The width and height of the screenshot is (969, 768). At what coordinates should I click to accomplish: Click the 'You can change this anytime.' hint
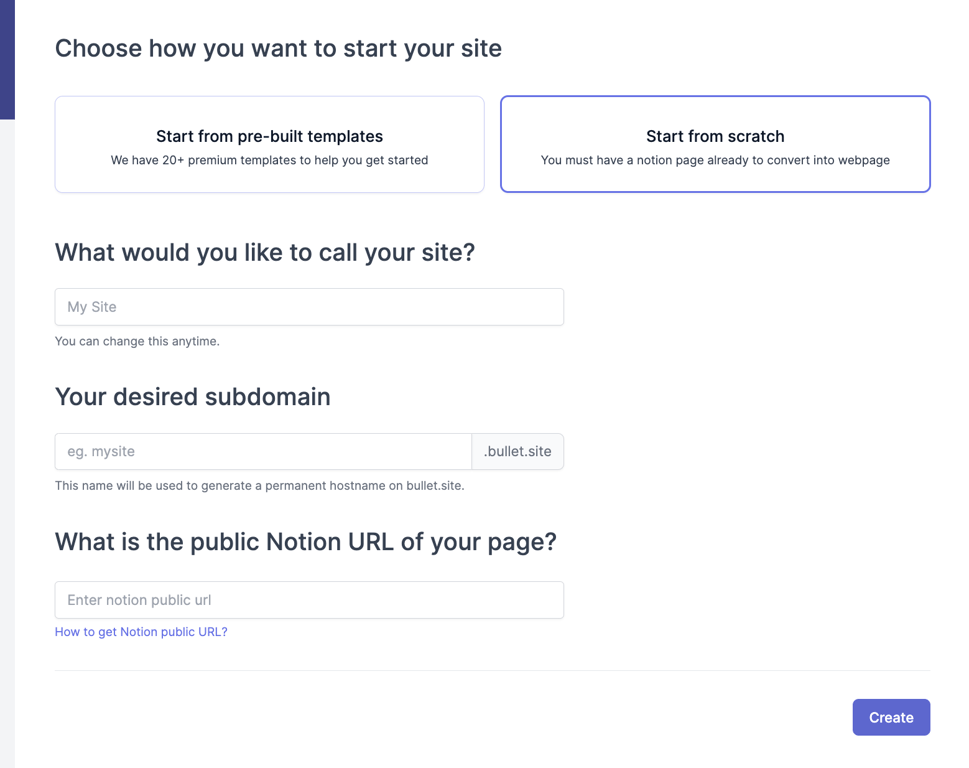(x=137, y=341)
